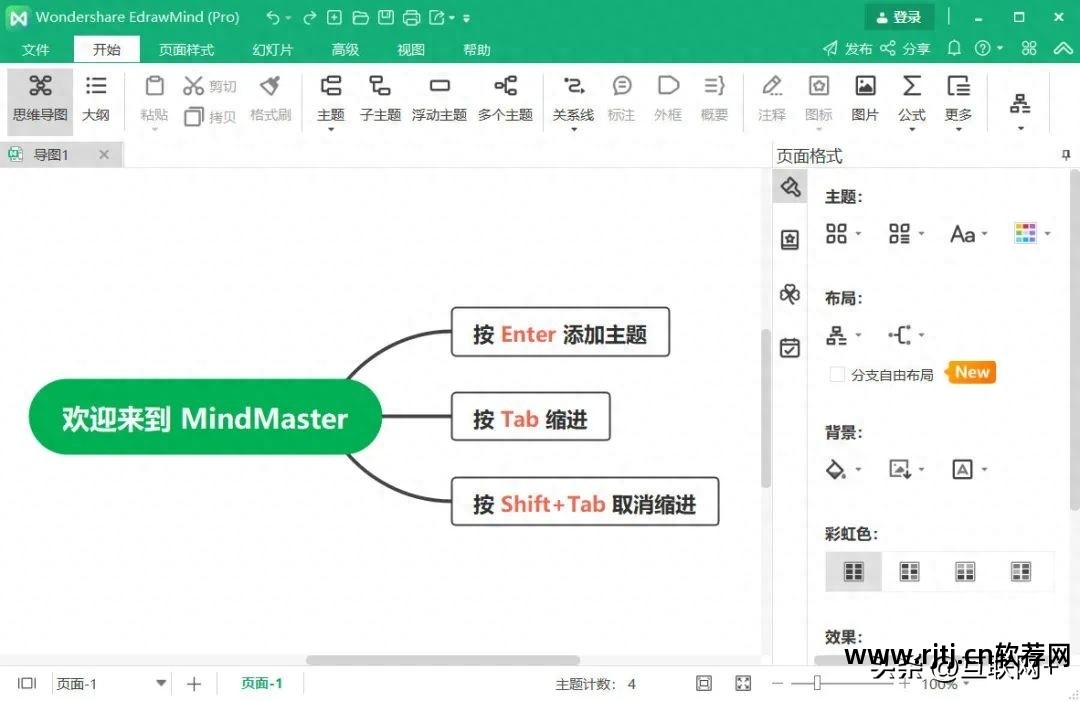The image size is (1080, 701).
Task: Toggle fullscreen view in status bar
Action: tap(742, 682)
